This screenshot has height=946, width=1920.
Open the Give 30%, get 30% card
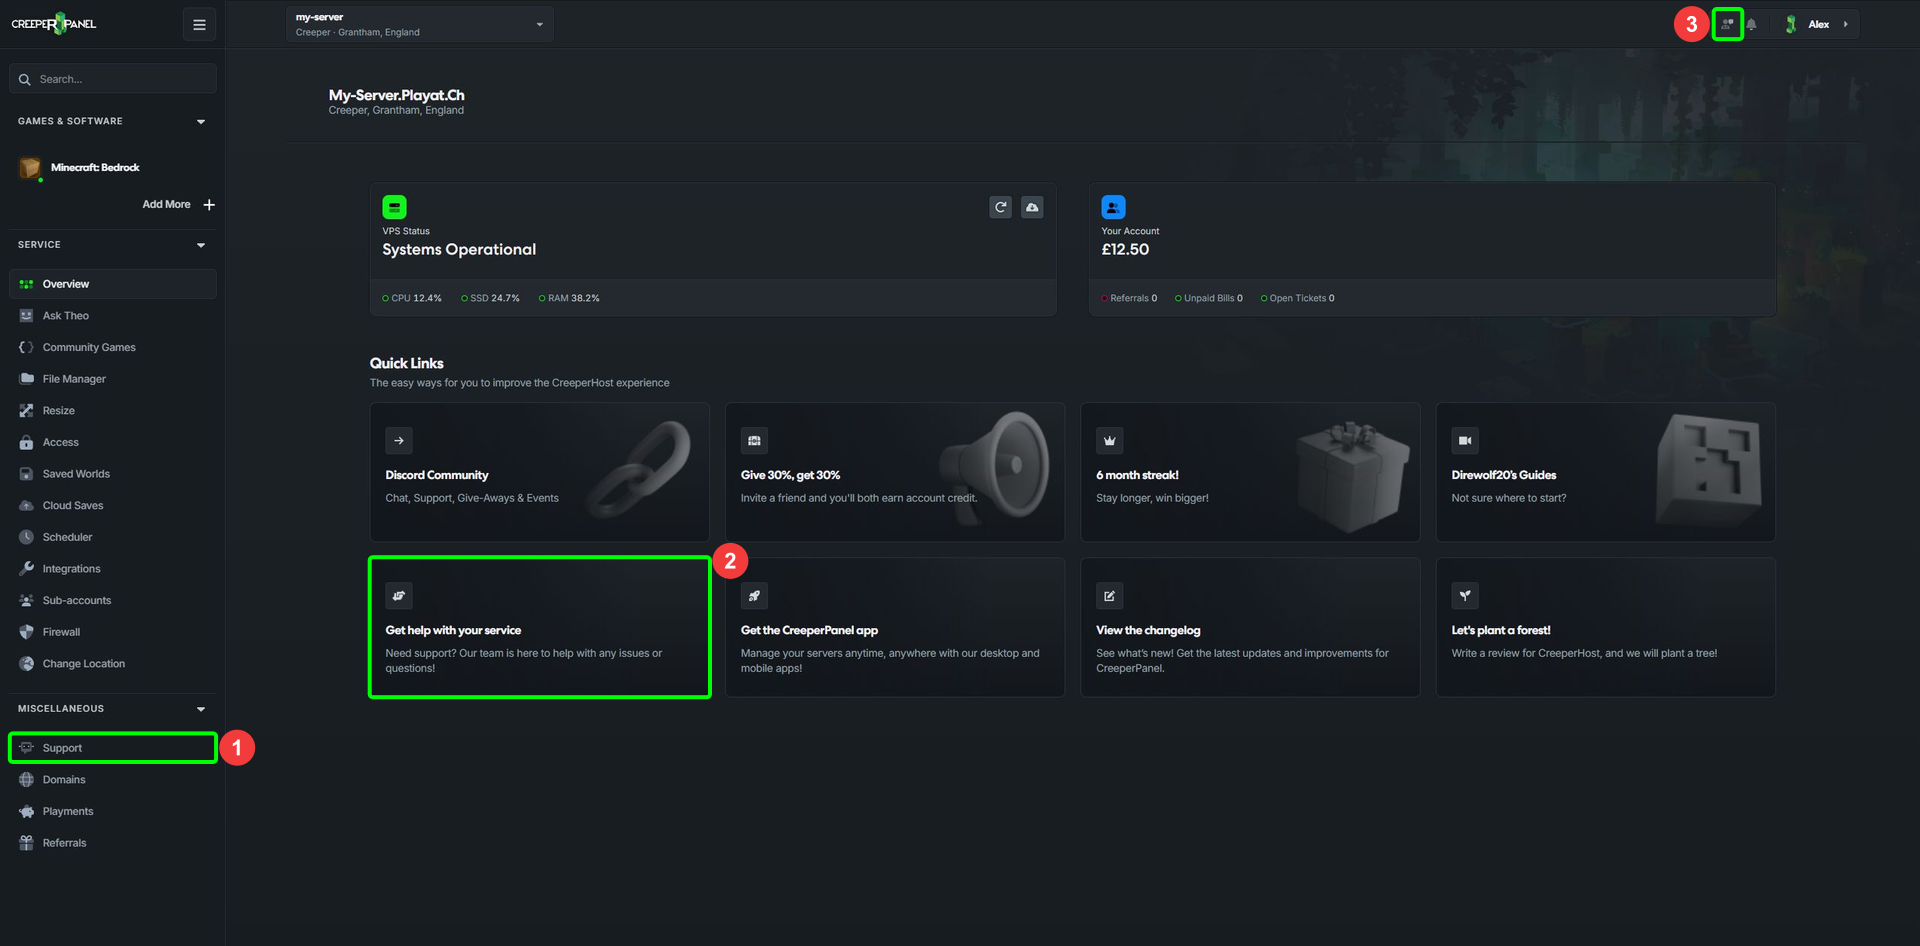point(895,472)
